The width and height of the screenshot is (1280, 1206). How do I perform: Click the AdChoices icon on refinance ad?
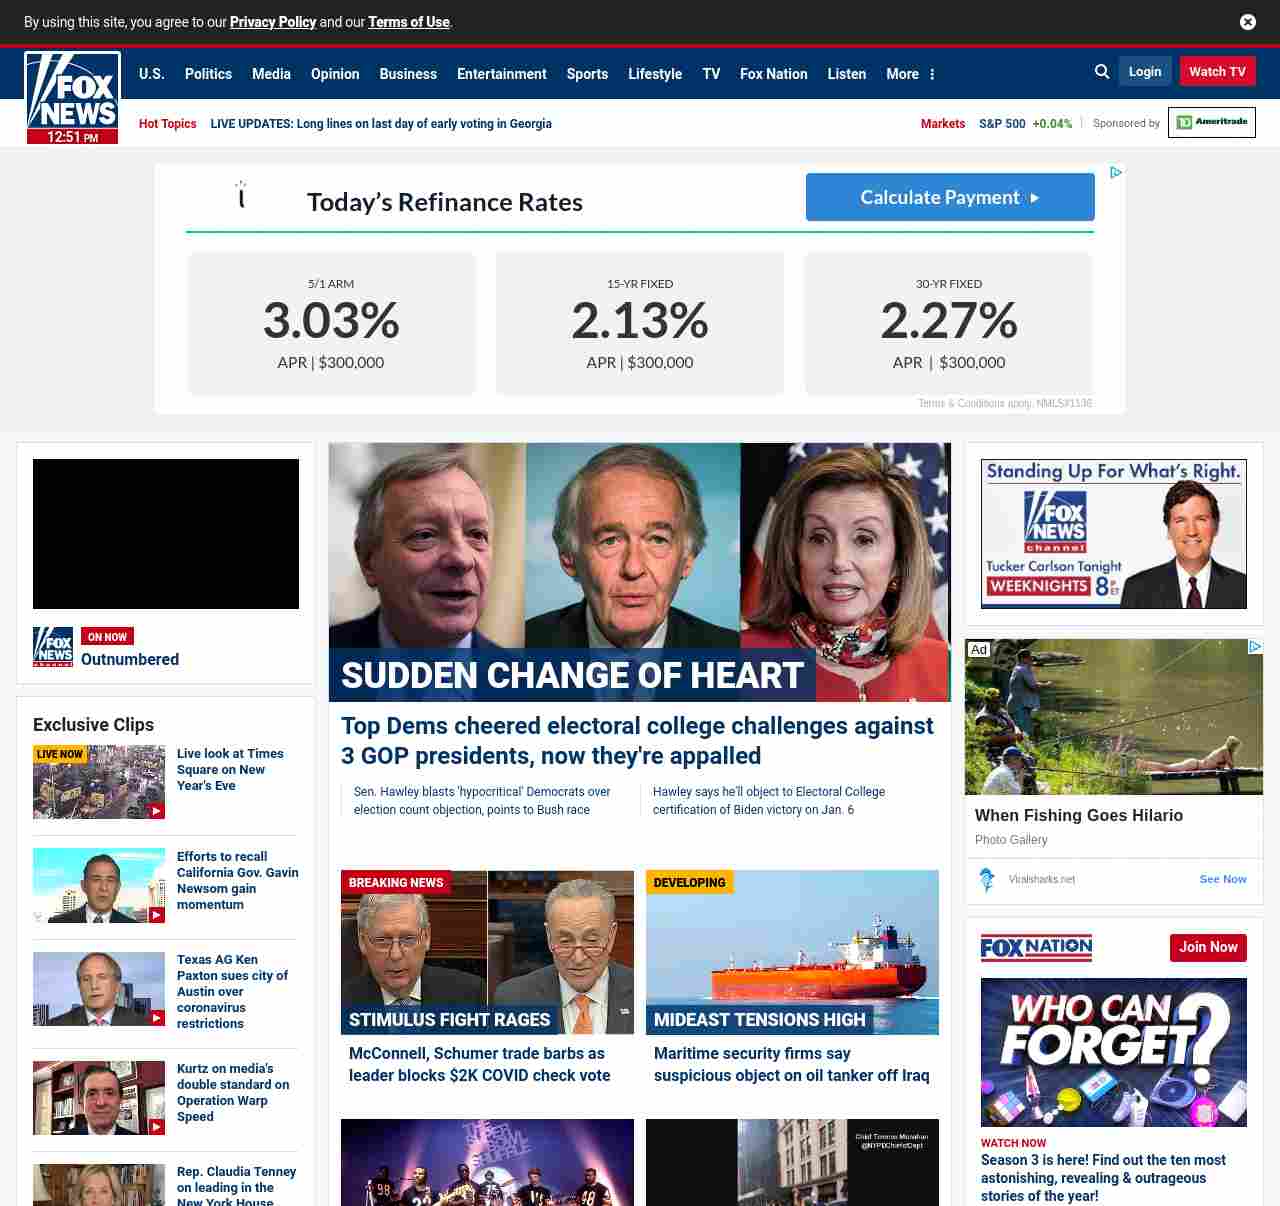tap(1116, 173)
